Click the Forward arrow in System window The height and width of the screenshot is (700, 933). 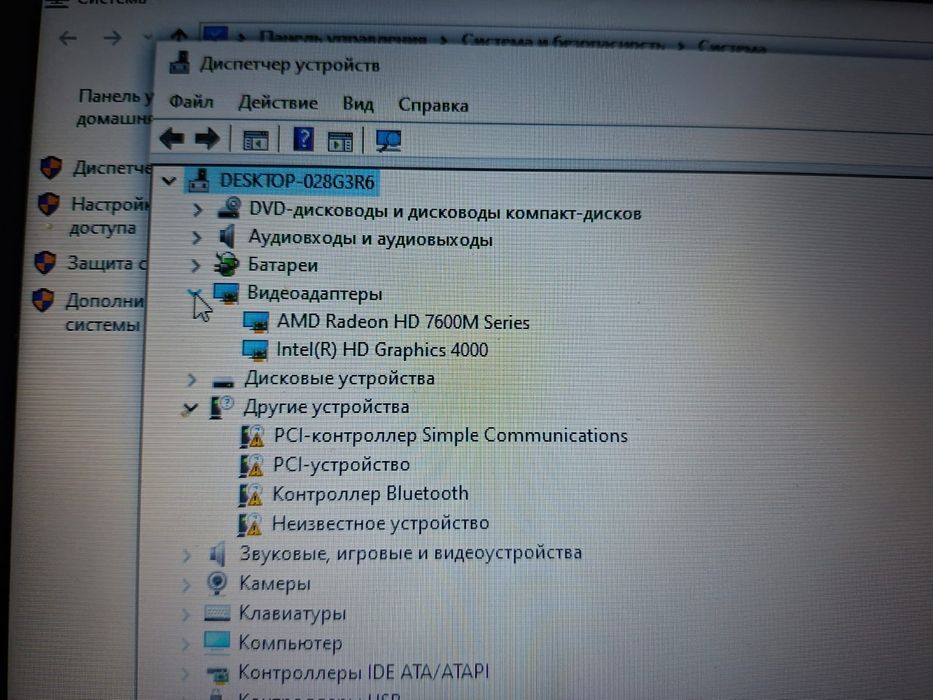click(x=112, y=38)
